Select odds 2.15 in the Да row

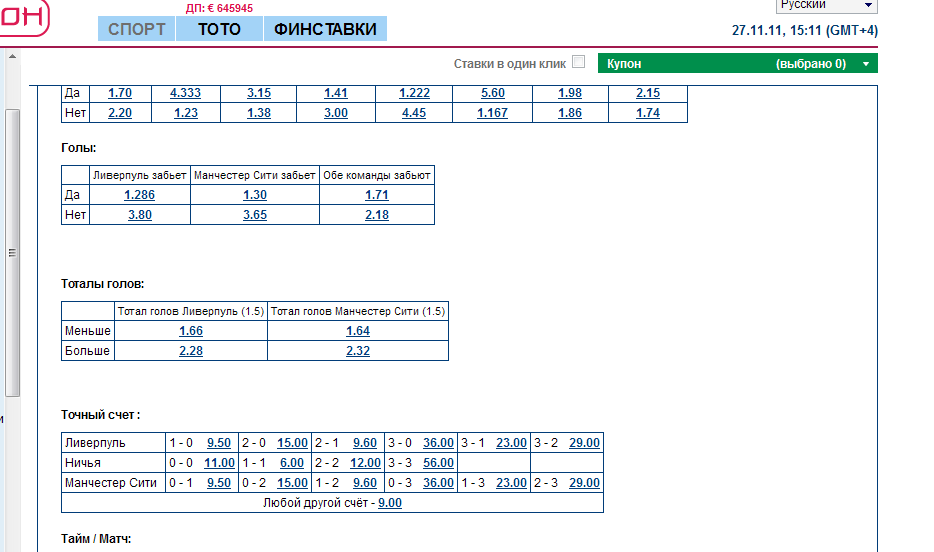click(648, 93)
